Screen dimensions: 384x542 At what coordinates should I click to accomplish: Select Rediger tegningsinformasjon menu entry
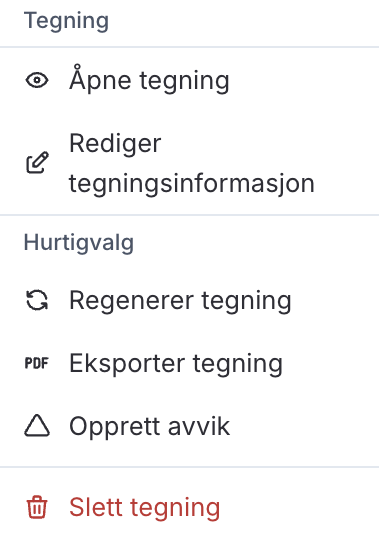point(189,162)
